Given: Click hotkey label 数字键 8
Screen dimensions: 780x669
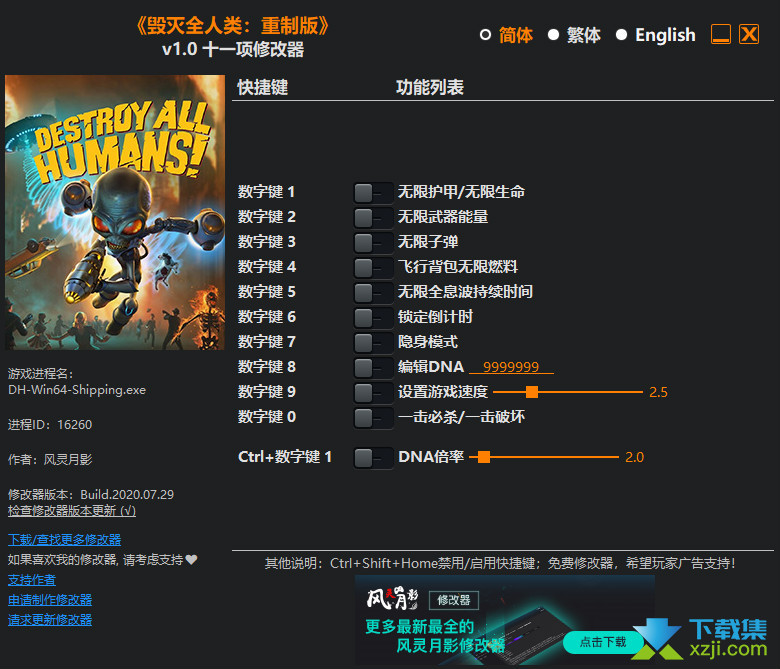Looking at the screenshot, I should 267,367.
